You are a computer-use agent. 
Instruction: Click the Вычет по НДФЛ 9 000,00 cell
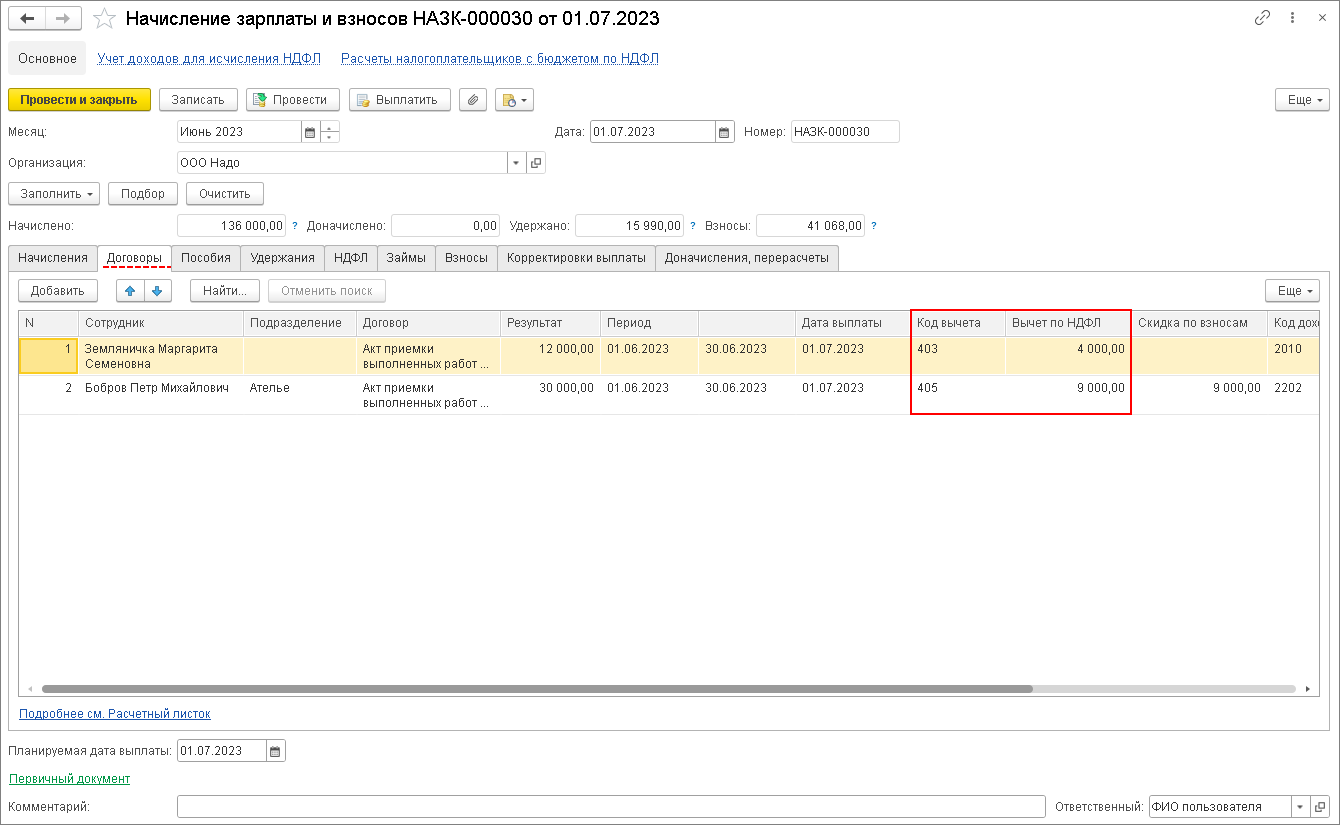1068,395
